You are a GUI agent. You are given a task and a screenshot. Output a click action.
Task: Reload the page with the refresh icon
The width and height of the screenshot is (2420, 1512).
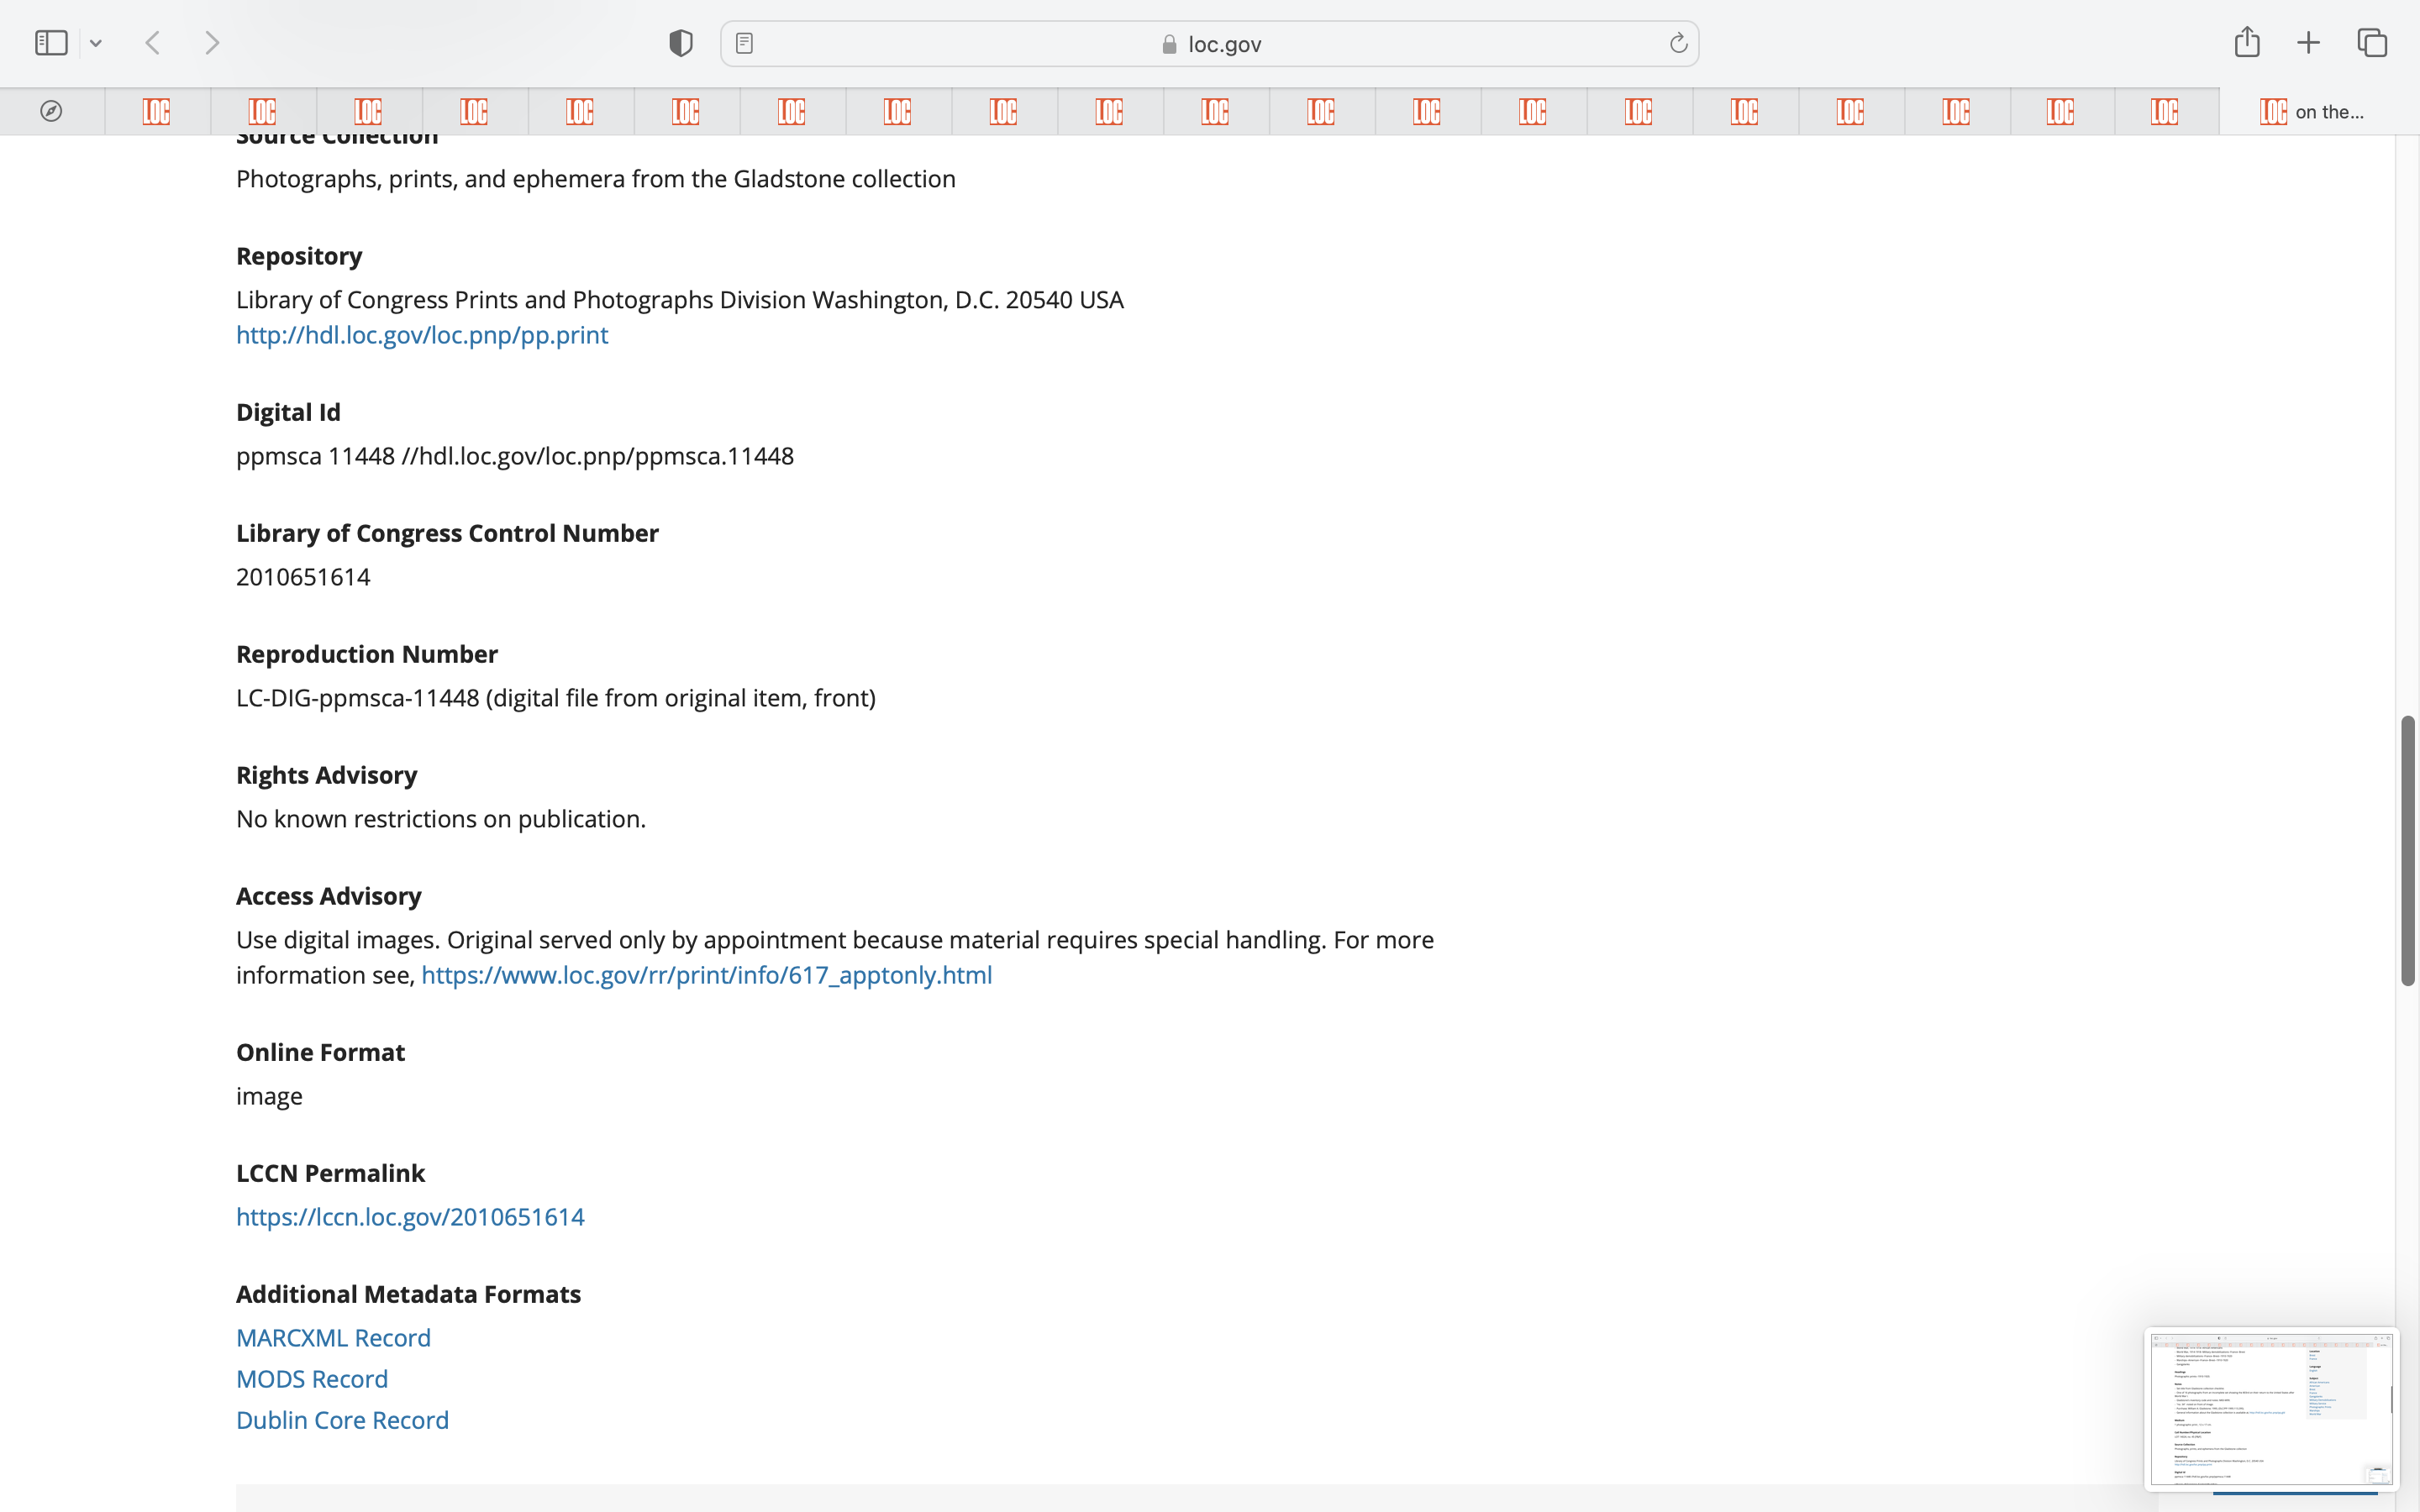click(1678, 43)
